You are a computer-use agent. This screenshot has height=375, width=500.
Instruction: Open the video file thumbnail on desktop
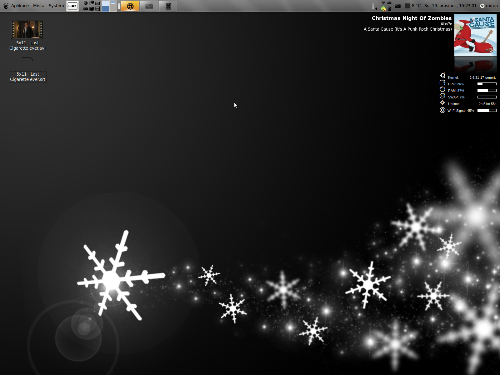27,29
